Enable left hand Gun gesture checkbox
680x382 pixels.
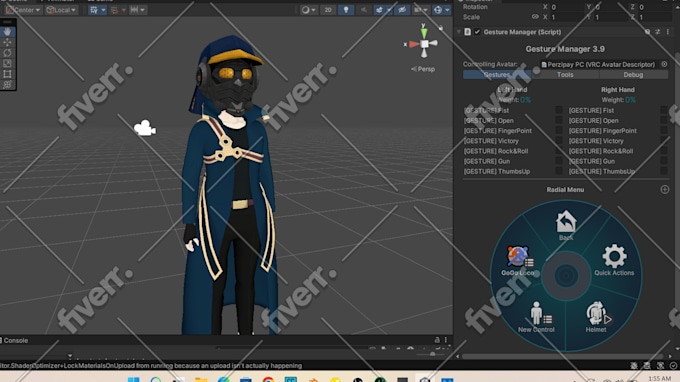[x=559, y=161]
